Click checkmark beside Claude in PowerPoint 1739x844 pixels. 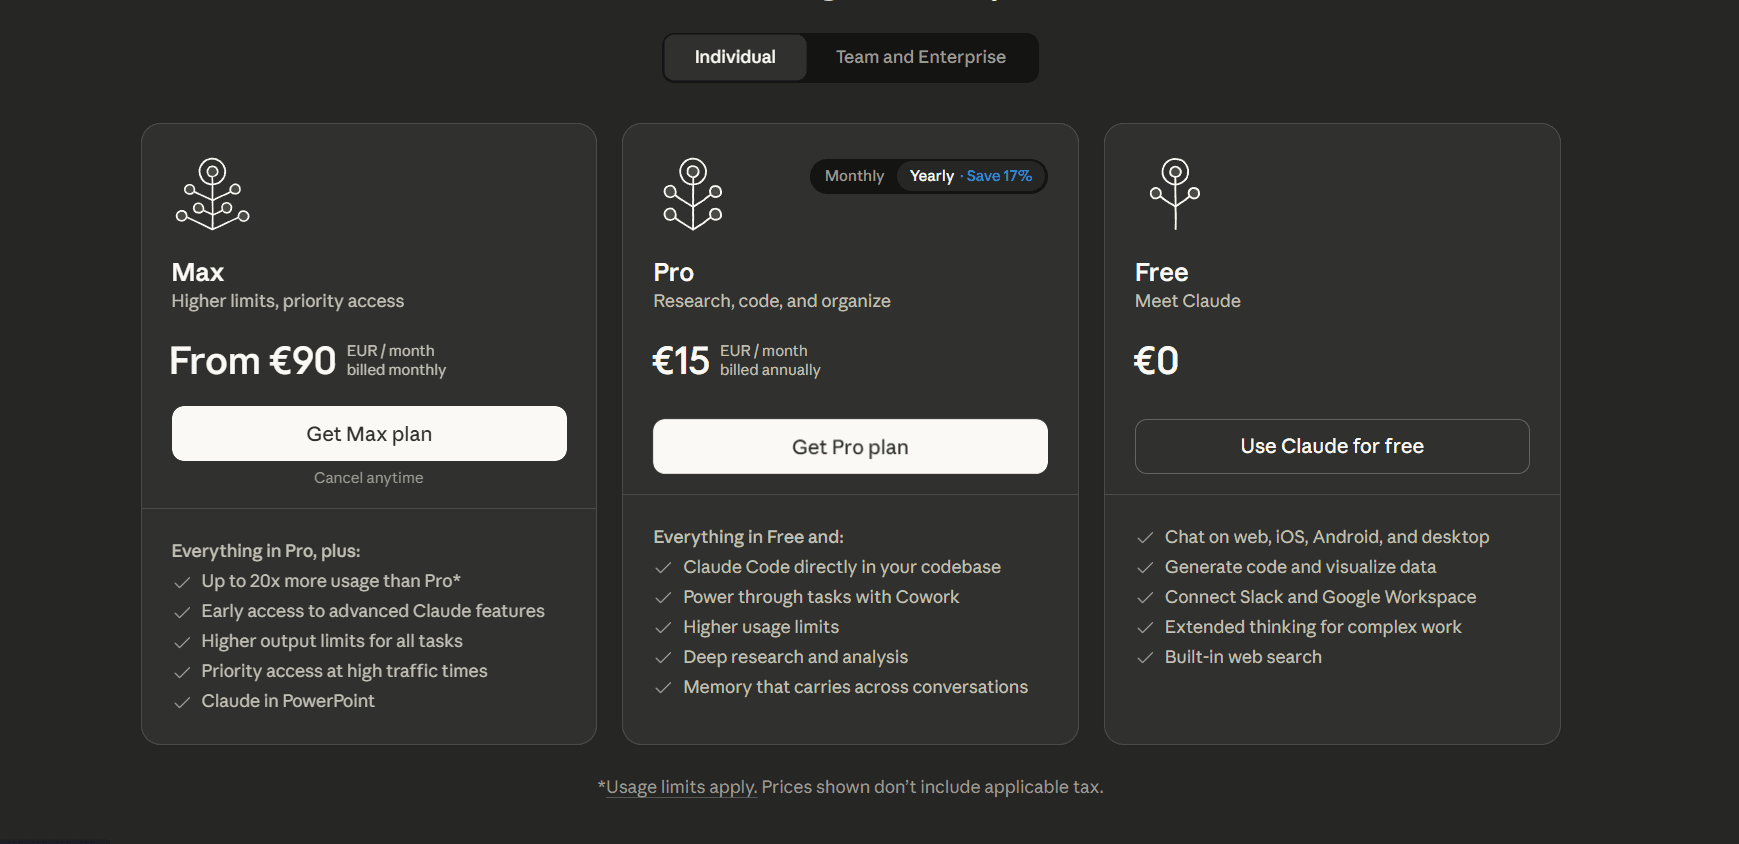coord(182,702)
